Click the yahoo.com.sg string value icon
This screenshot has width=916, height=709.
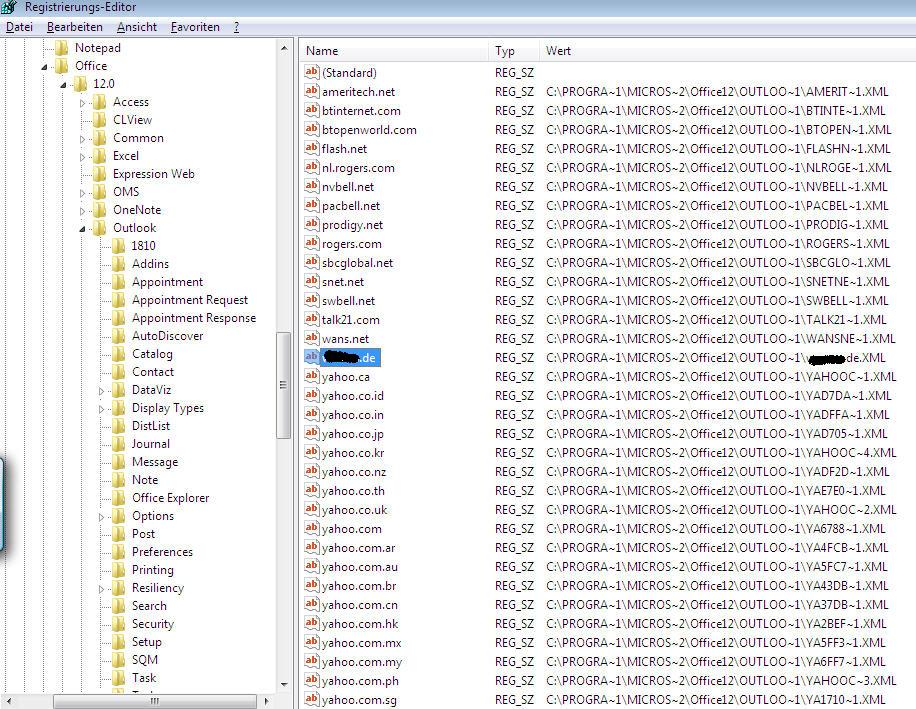pos(311,699)
